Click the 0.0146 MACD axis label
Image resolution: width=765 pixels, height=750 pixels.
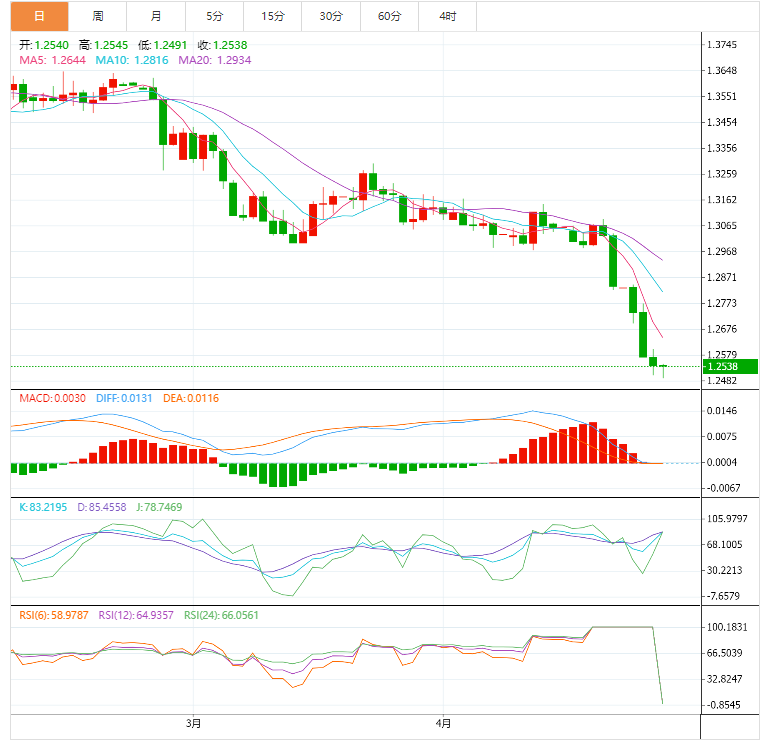click(722, 411)
